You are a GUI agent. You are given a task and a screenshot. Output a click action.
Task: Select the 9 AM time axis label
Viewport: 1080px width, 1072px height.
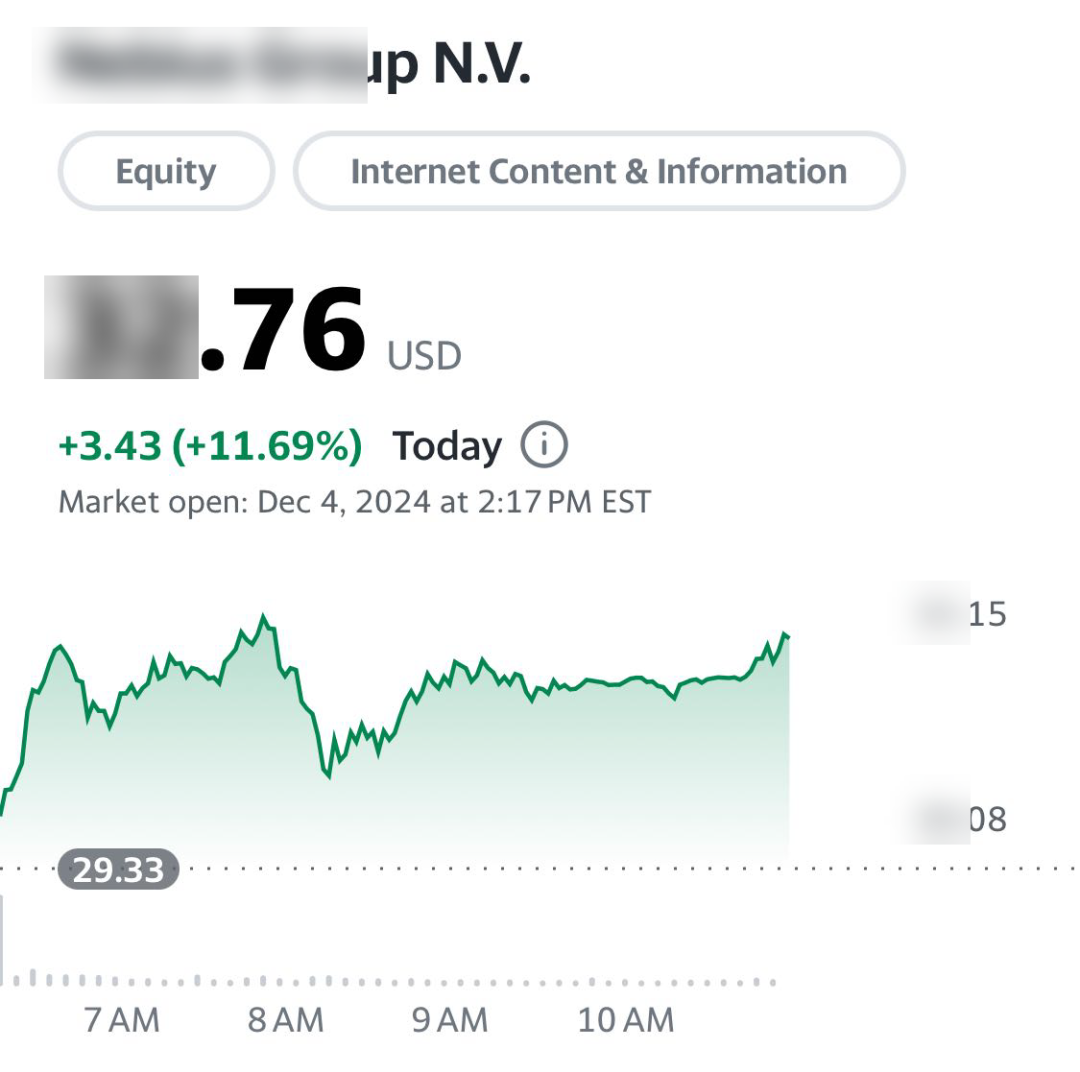pyautogui.click(x=450, y=1020)
